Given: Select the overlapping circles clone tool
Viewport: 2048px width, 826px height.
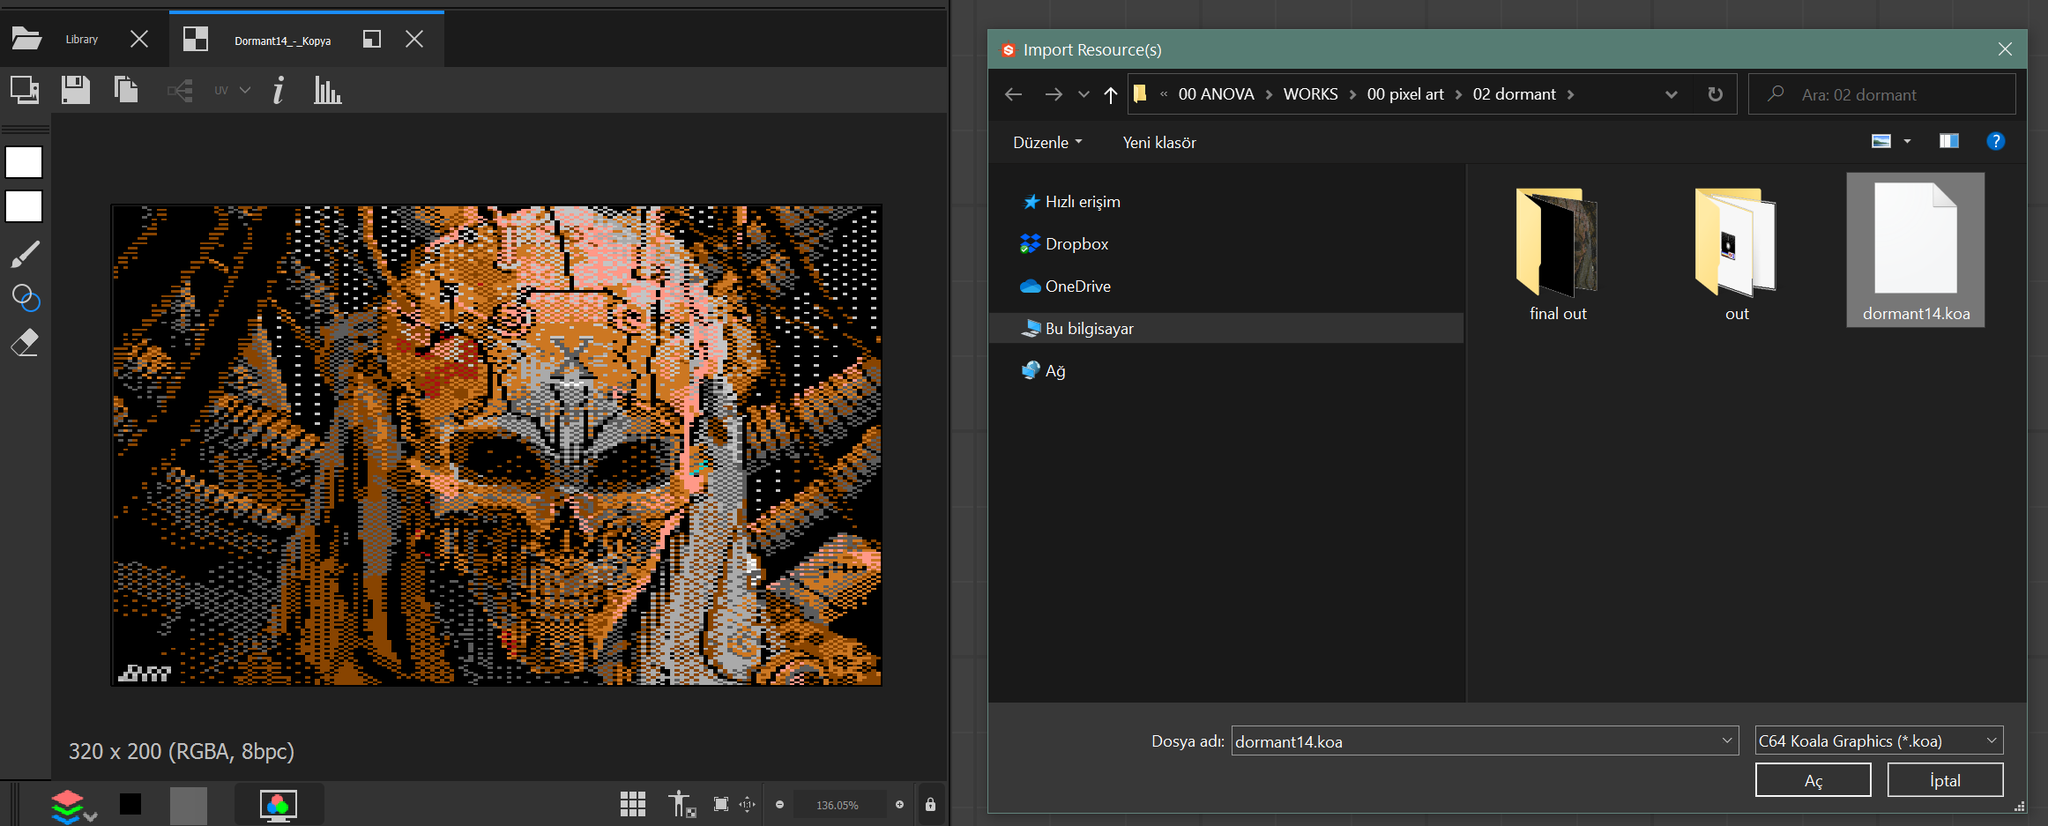Looking at the screenshot, I should coord(25,298).
